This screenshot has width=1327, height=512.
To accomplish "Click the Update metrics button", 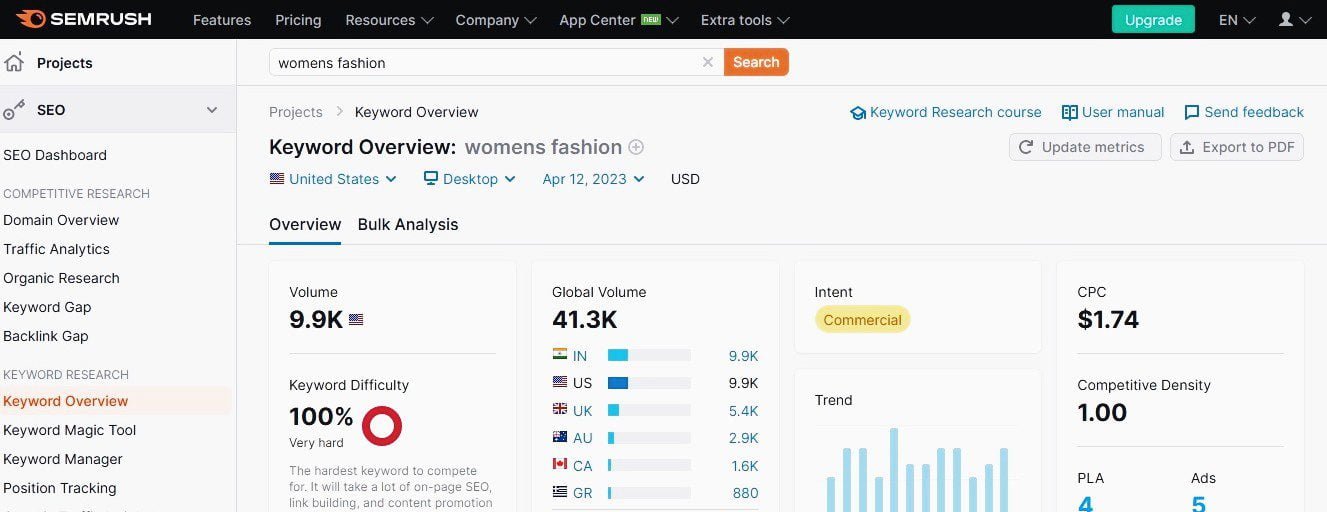I will click(1085, 147).
